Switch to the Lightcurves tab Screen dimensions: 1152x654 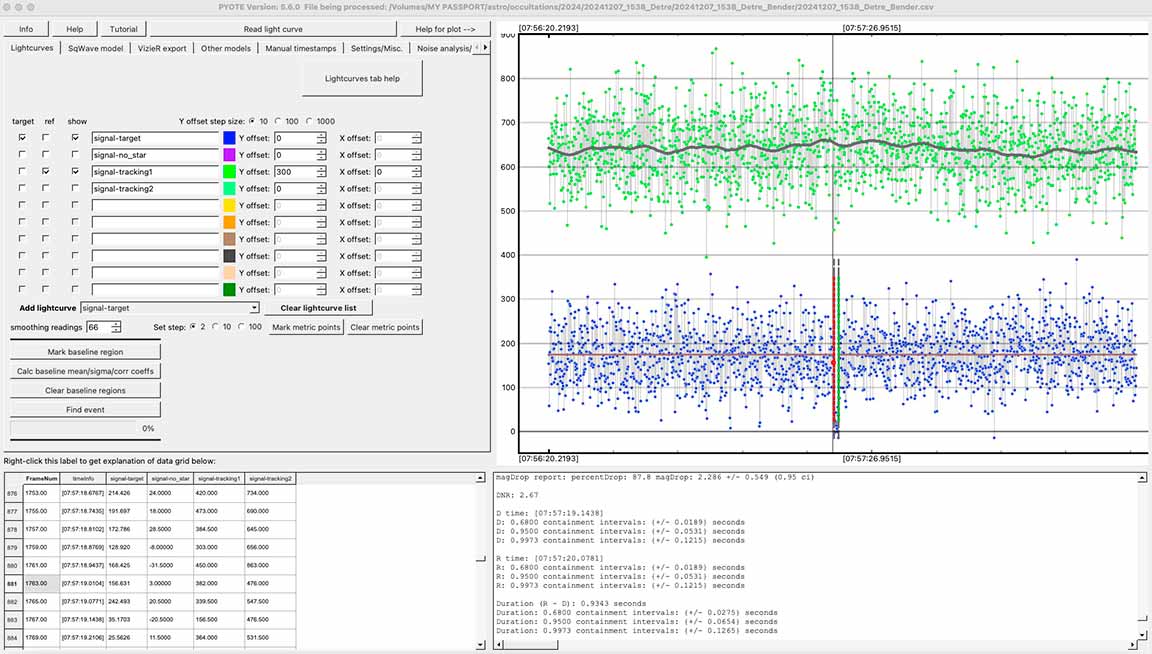pos(32,48)
